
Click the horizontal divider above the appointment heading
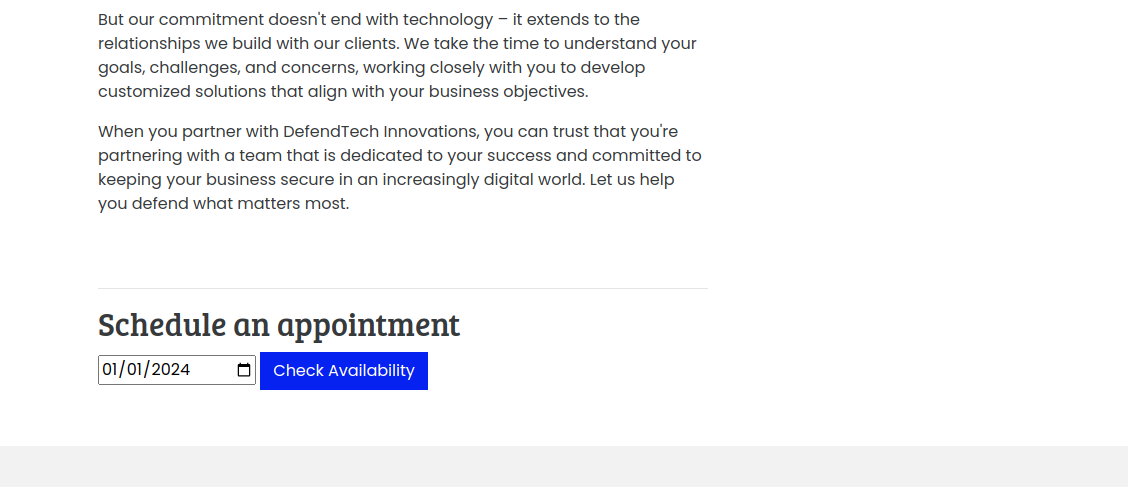coord(402,288)
